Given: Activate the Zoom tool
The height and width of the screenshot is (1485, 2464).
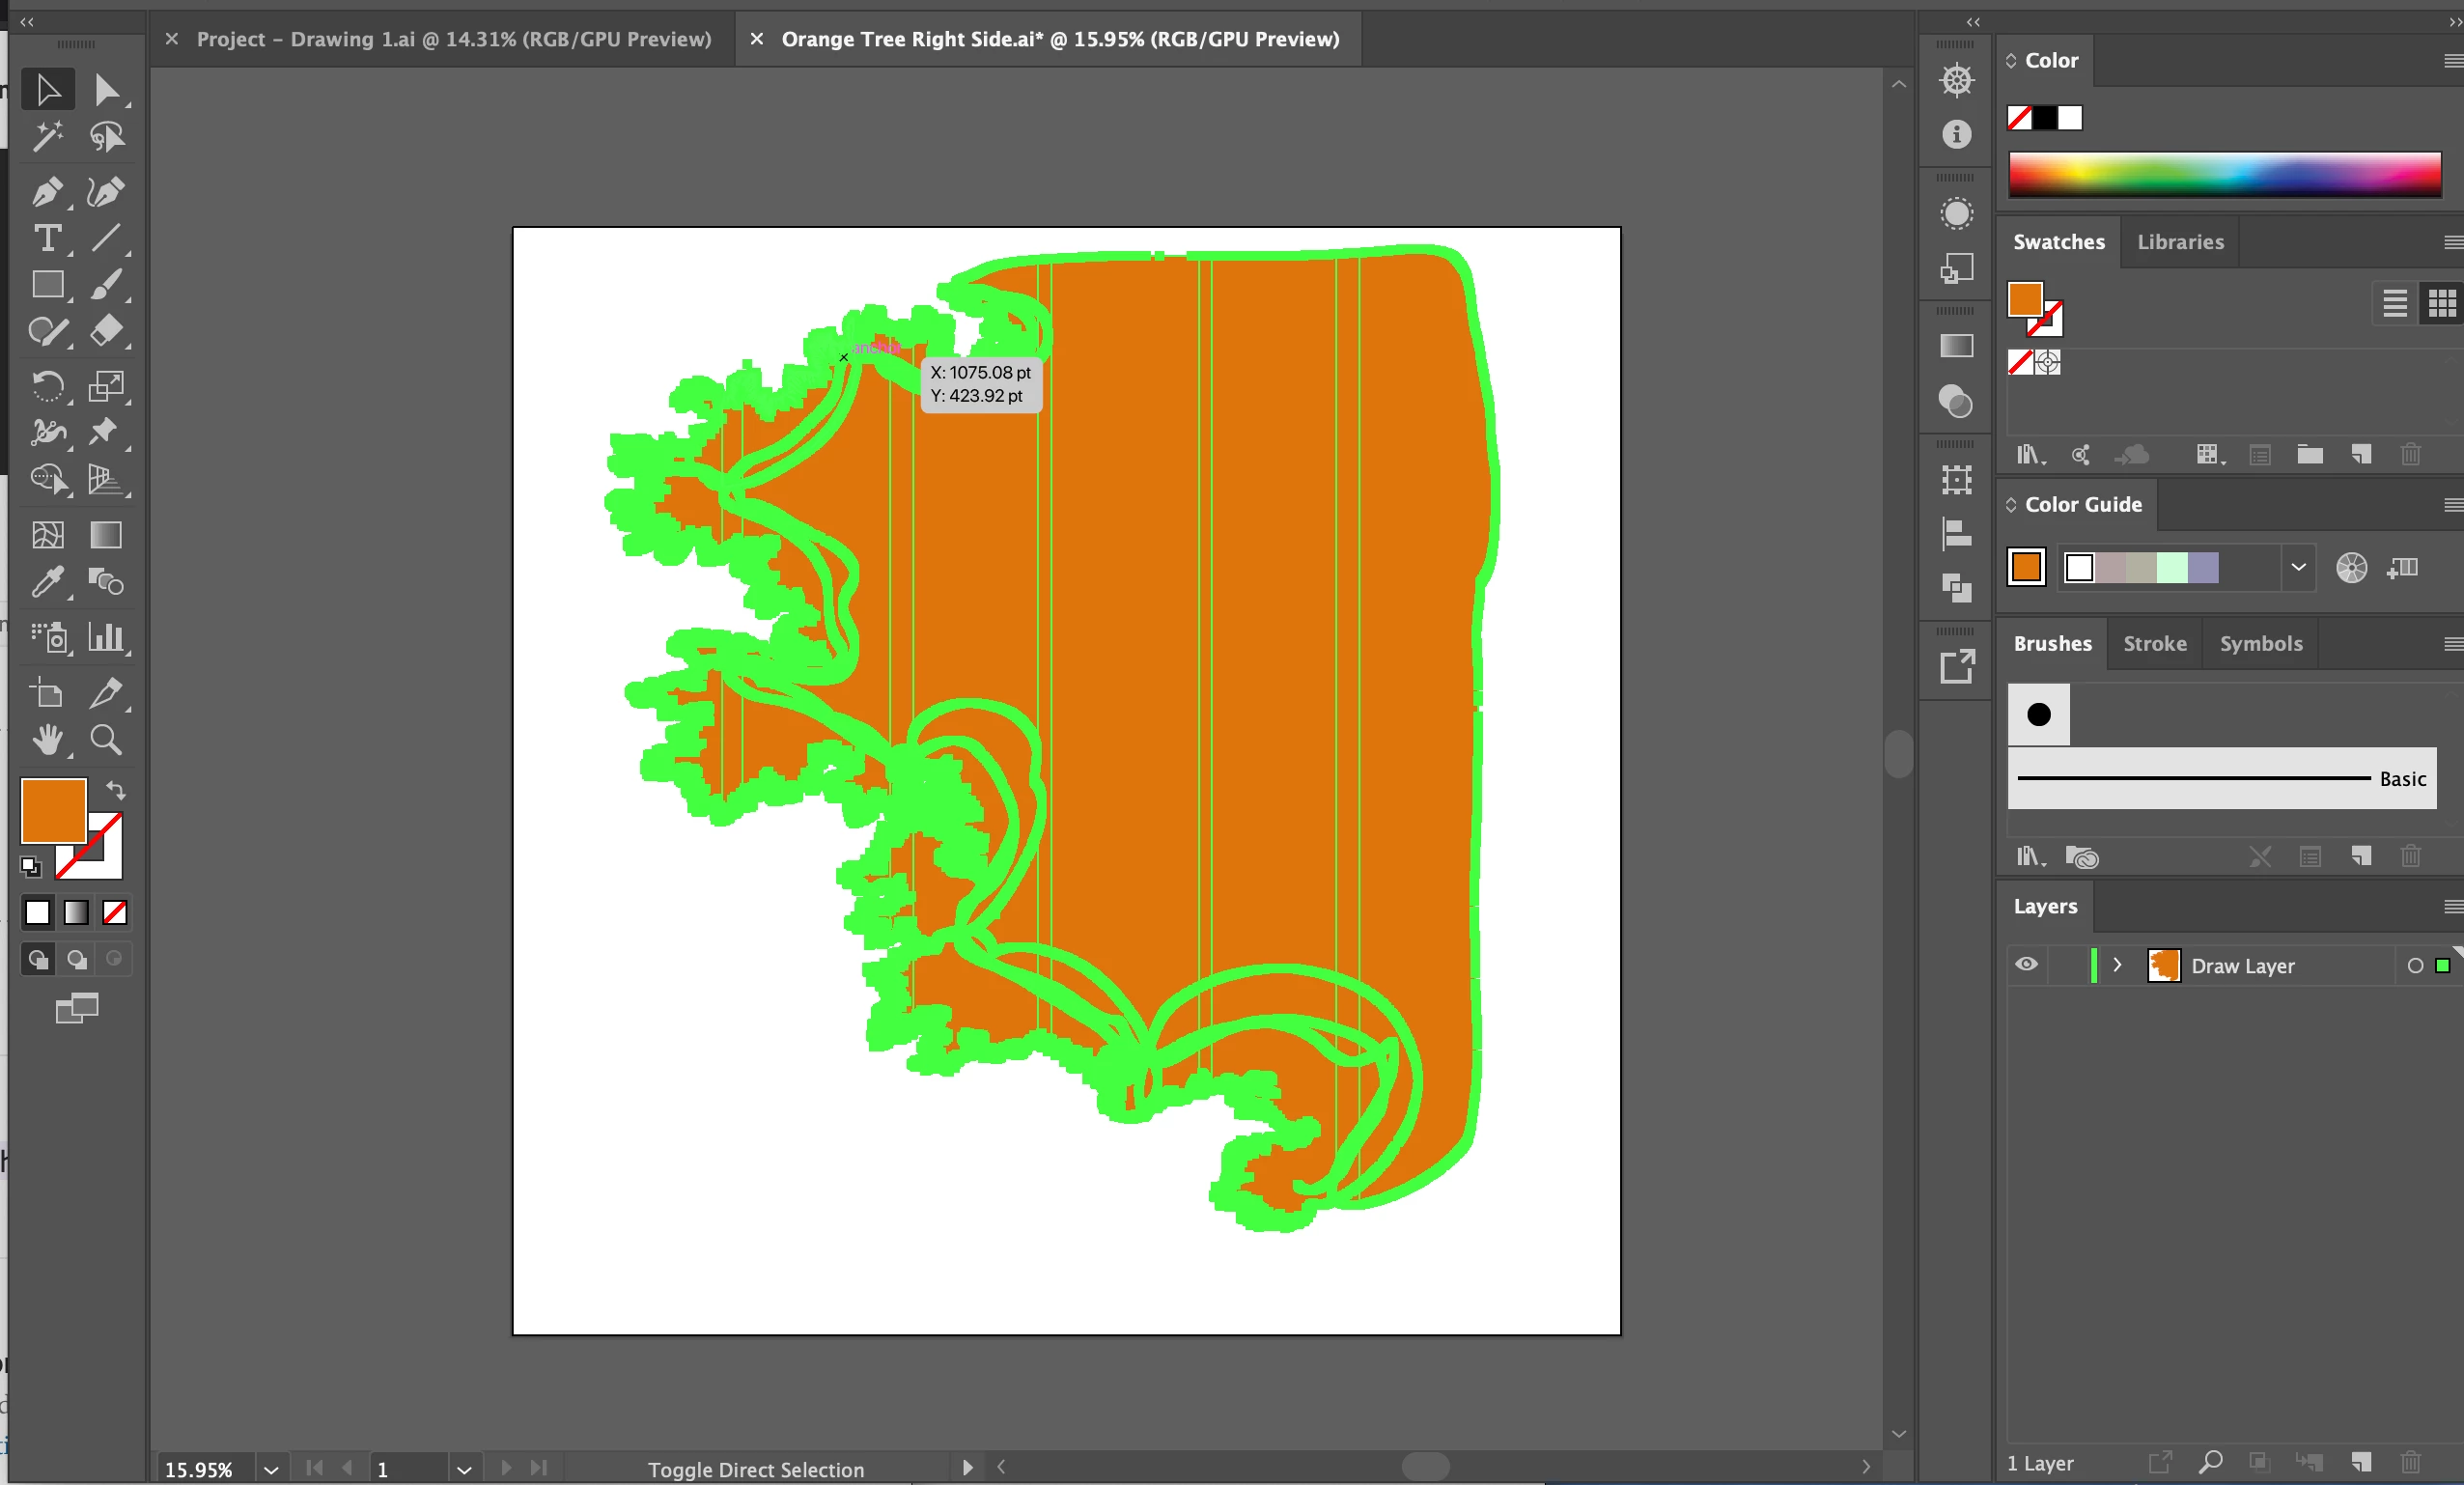Looking at the screenshot, I should pyautogui.click(x=106, y=740).
